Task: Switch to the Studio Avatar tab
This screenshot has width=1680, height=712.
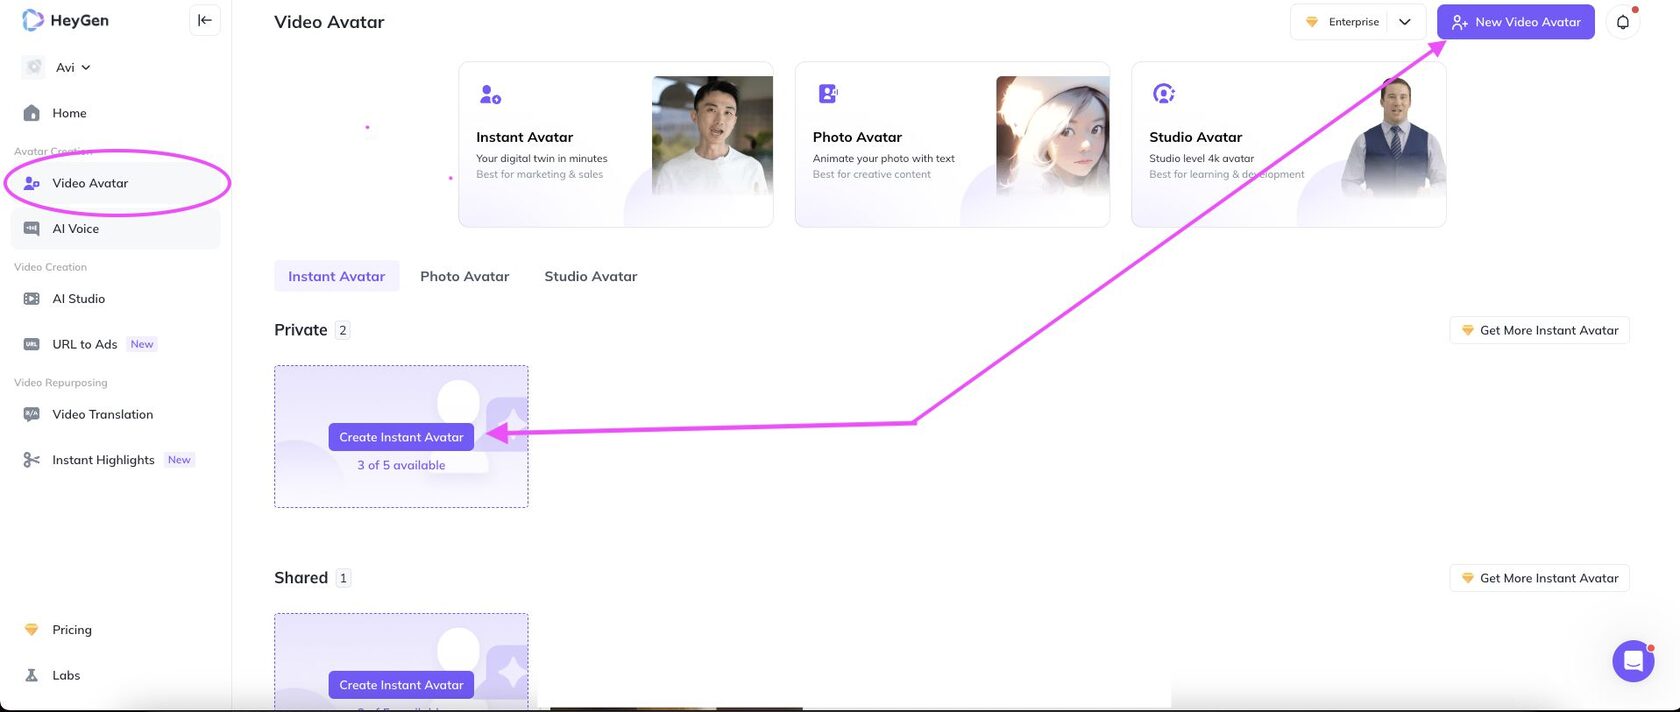Action: point(591,276)
